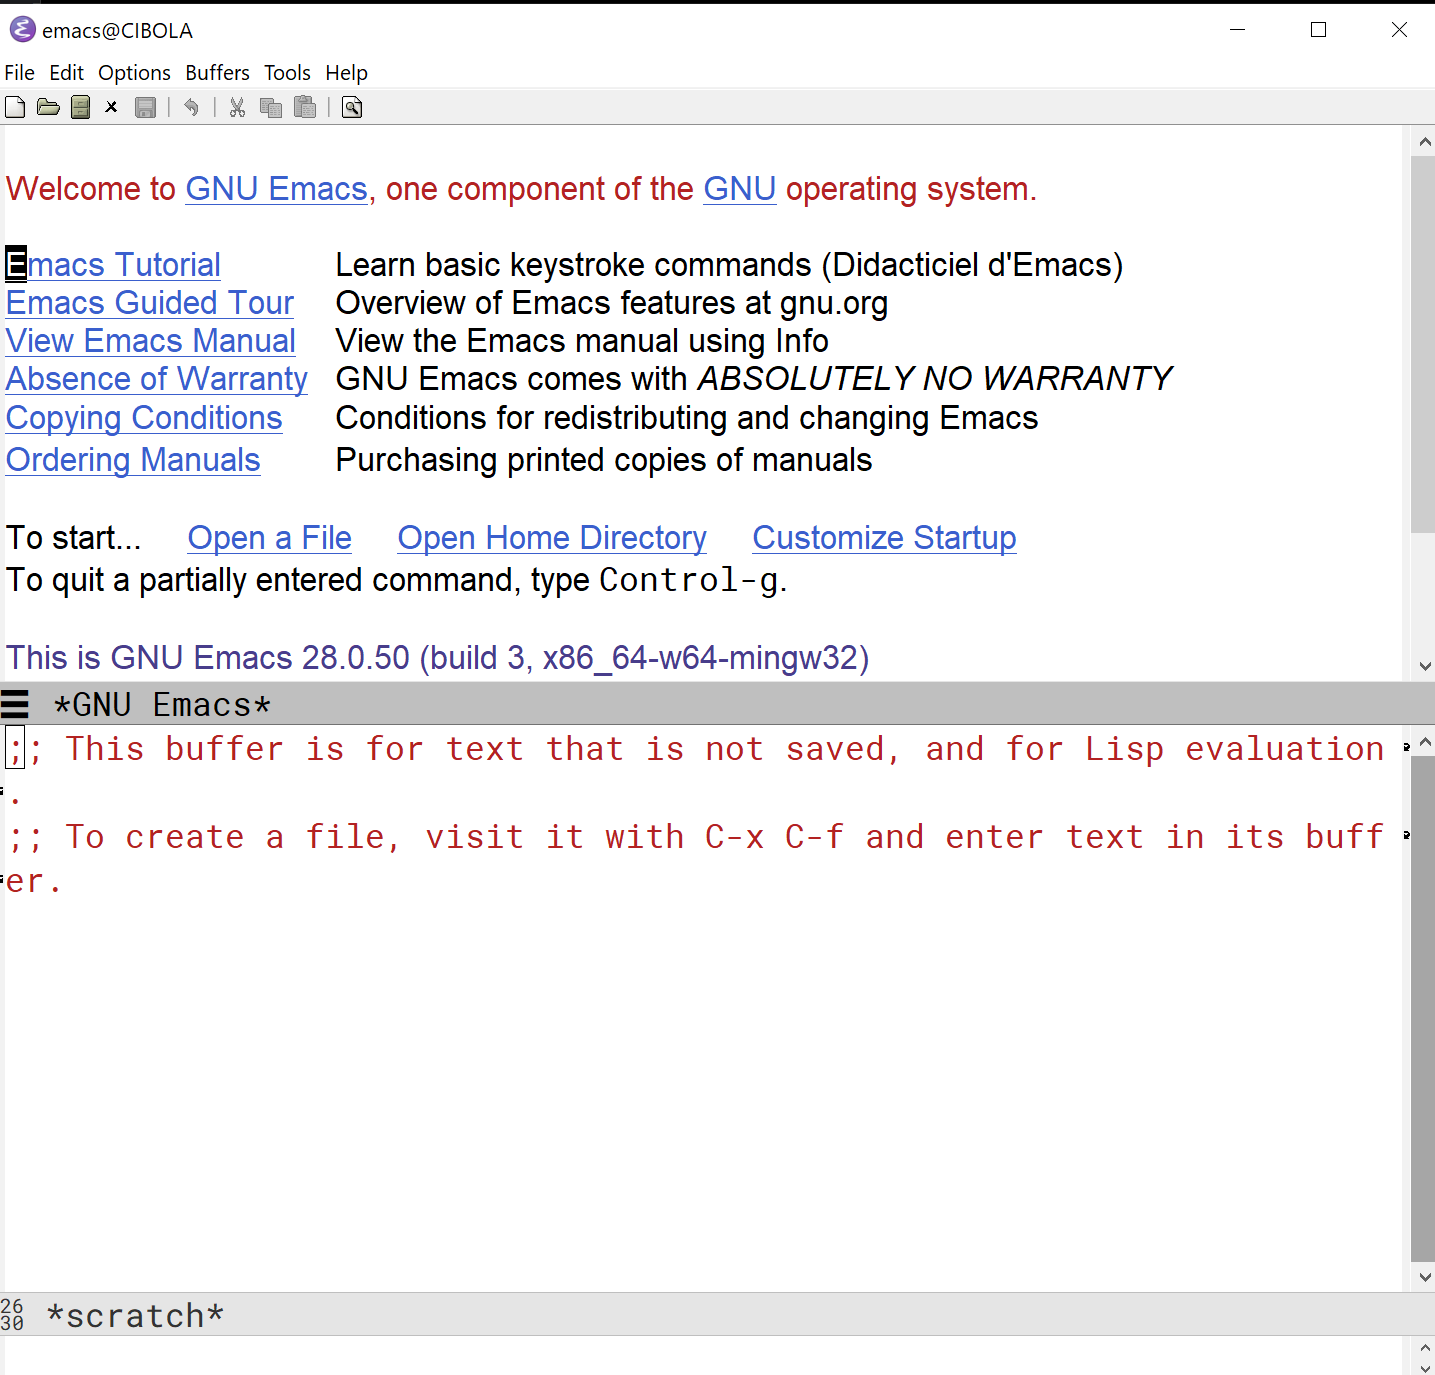Open the Dired directory toolbar icon
The image size is (1435, 1375).
pos(81,107)
